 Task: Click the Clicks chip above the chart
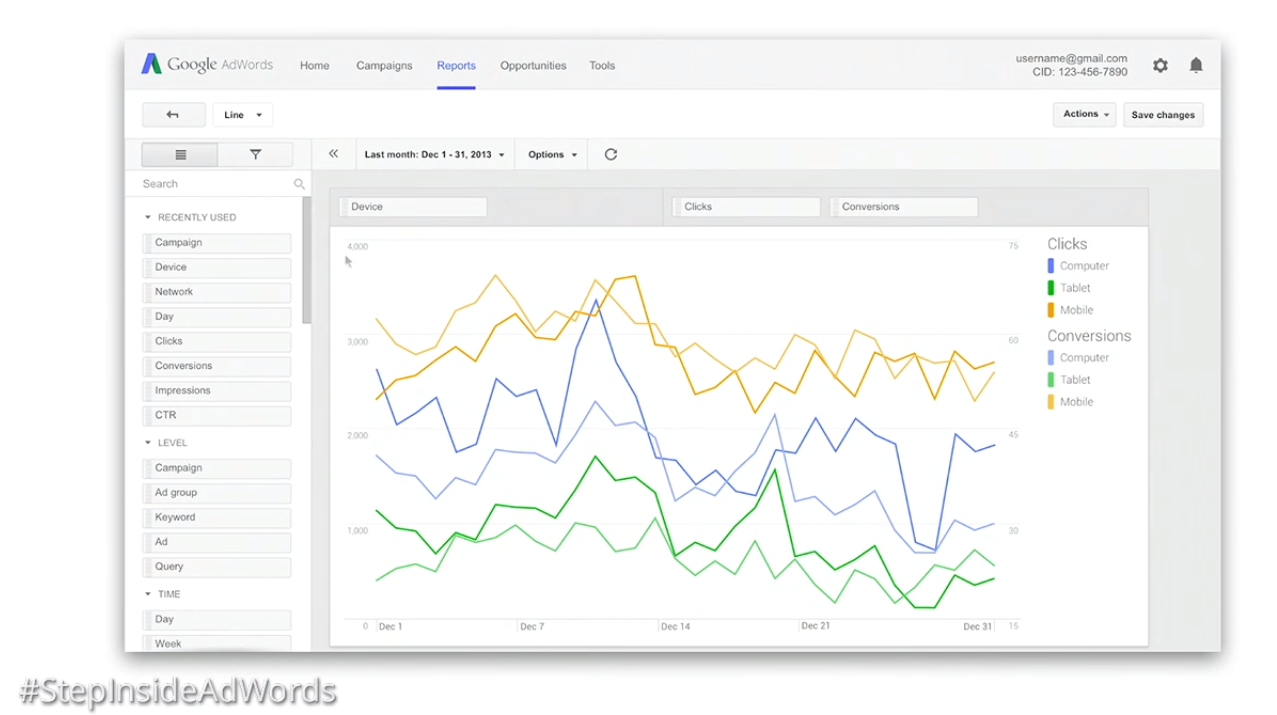point(746,207)
